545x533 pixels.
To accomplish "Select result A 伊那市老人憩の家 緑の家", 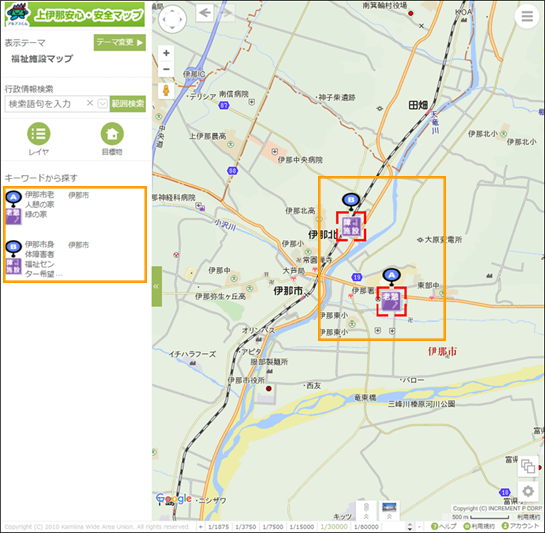I will (x=75, y=207).
